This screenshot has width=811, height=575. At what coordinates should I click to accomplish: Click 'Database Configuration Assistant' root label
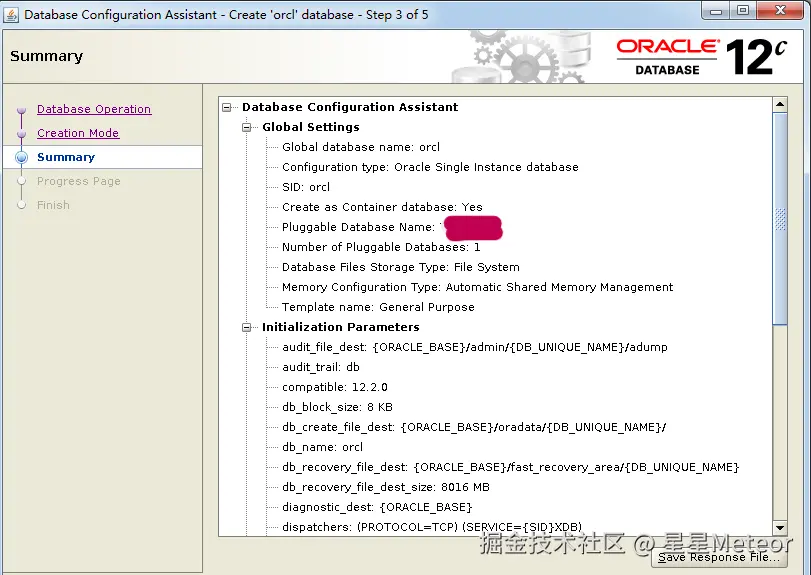pos(350,107)
